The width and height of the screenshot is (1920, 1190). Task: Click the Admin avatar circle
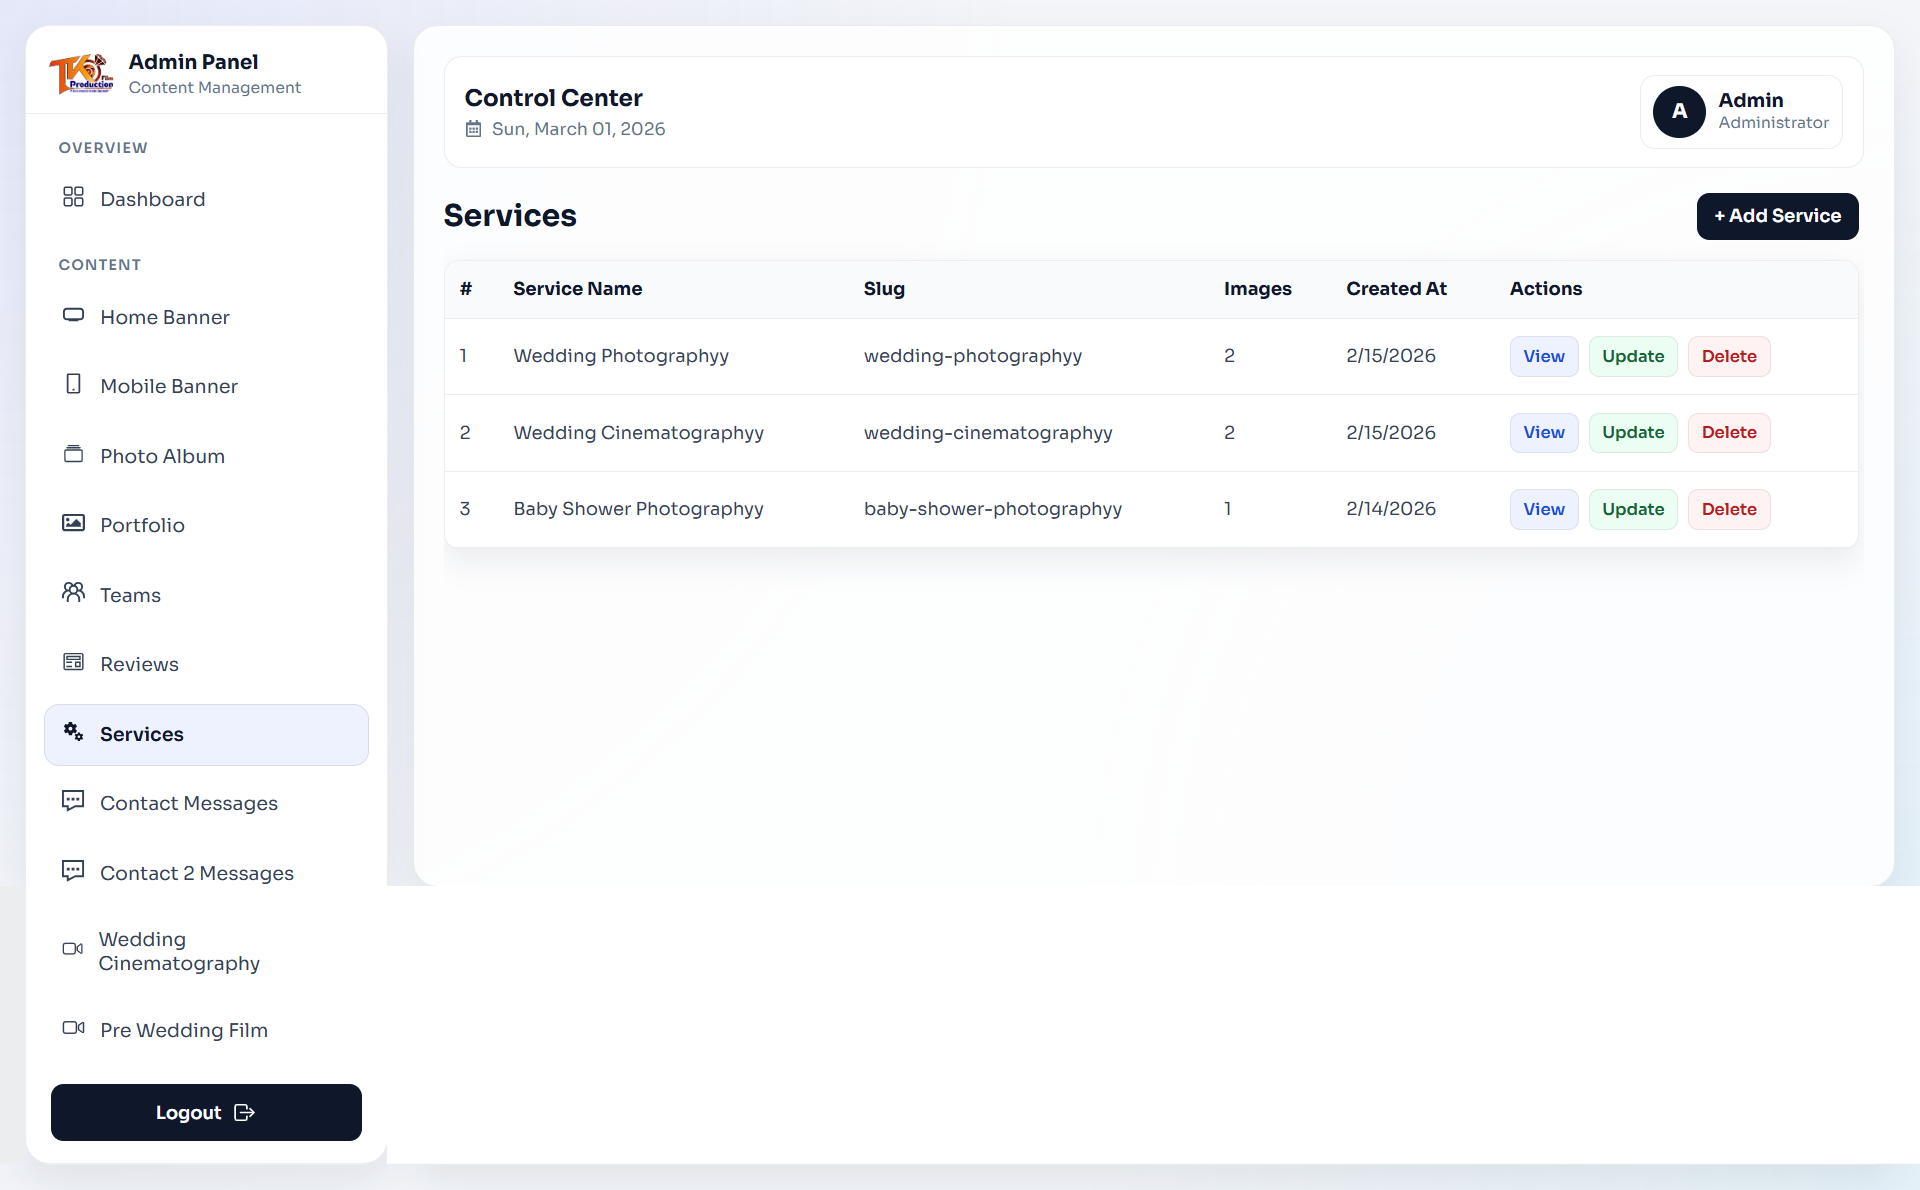[x=1679, y=112]
